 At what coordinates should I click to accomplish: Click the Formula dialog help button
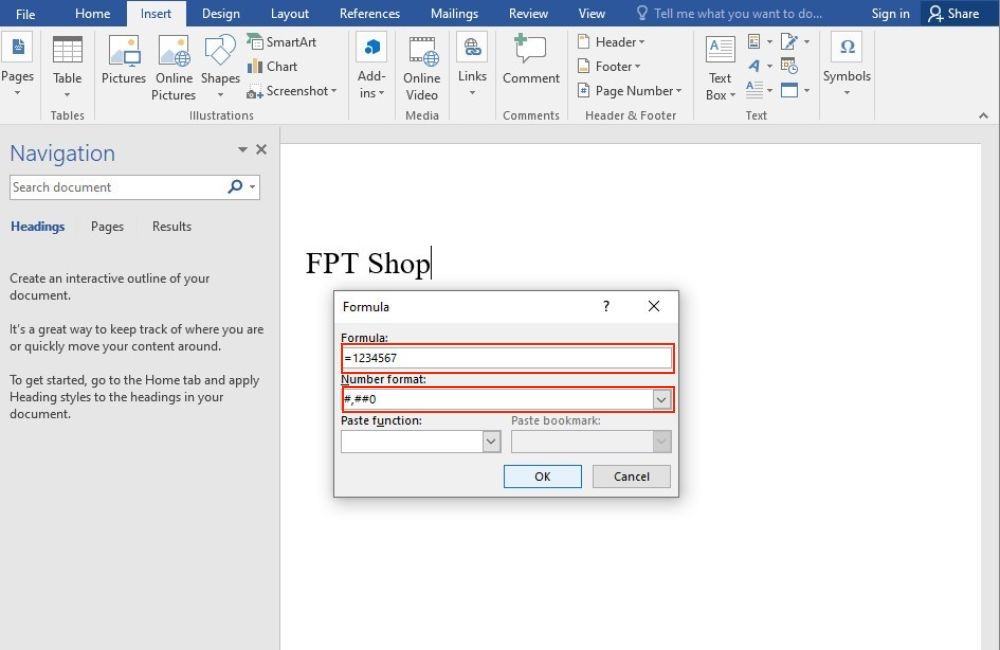606,306
